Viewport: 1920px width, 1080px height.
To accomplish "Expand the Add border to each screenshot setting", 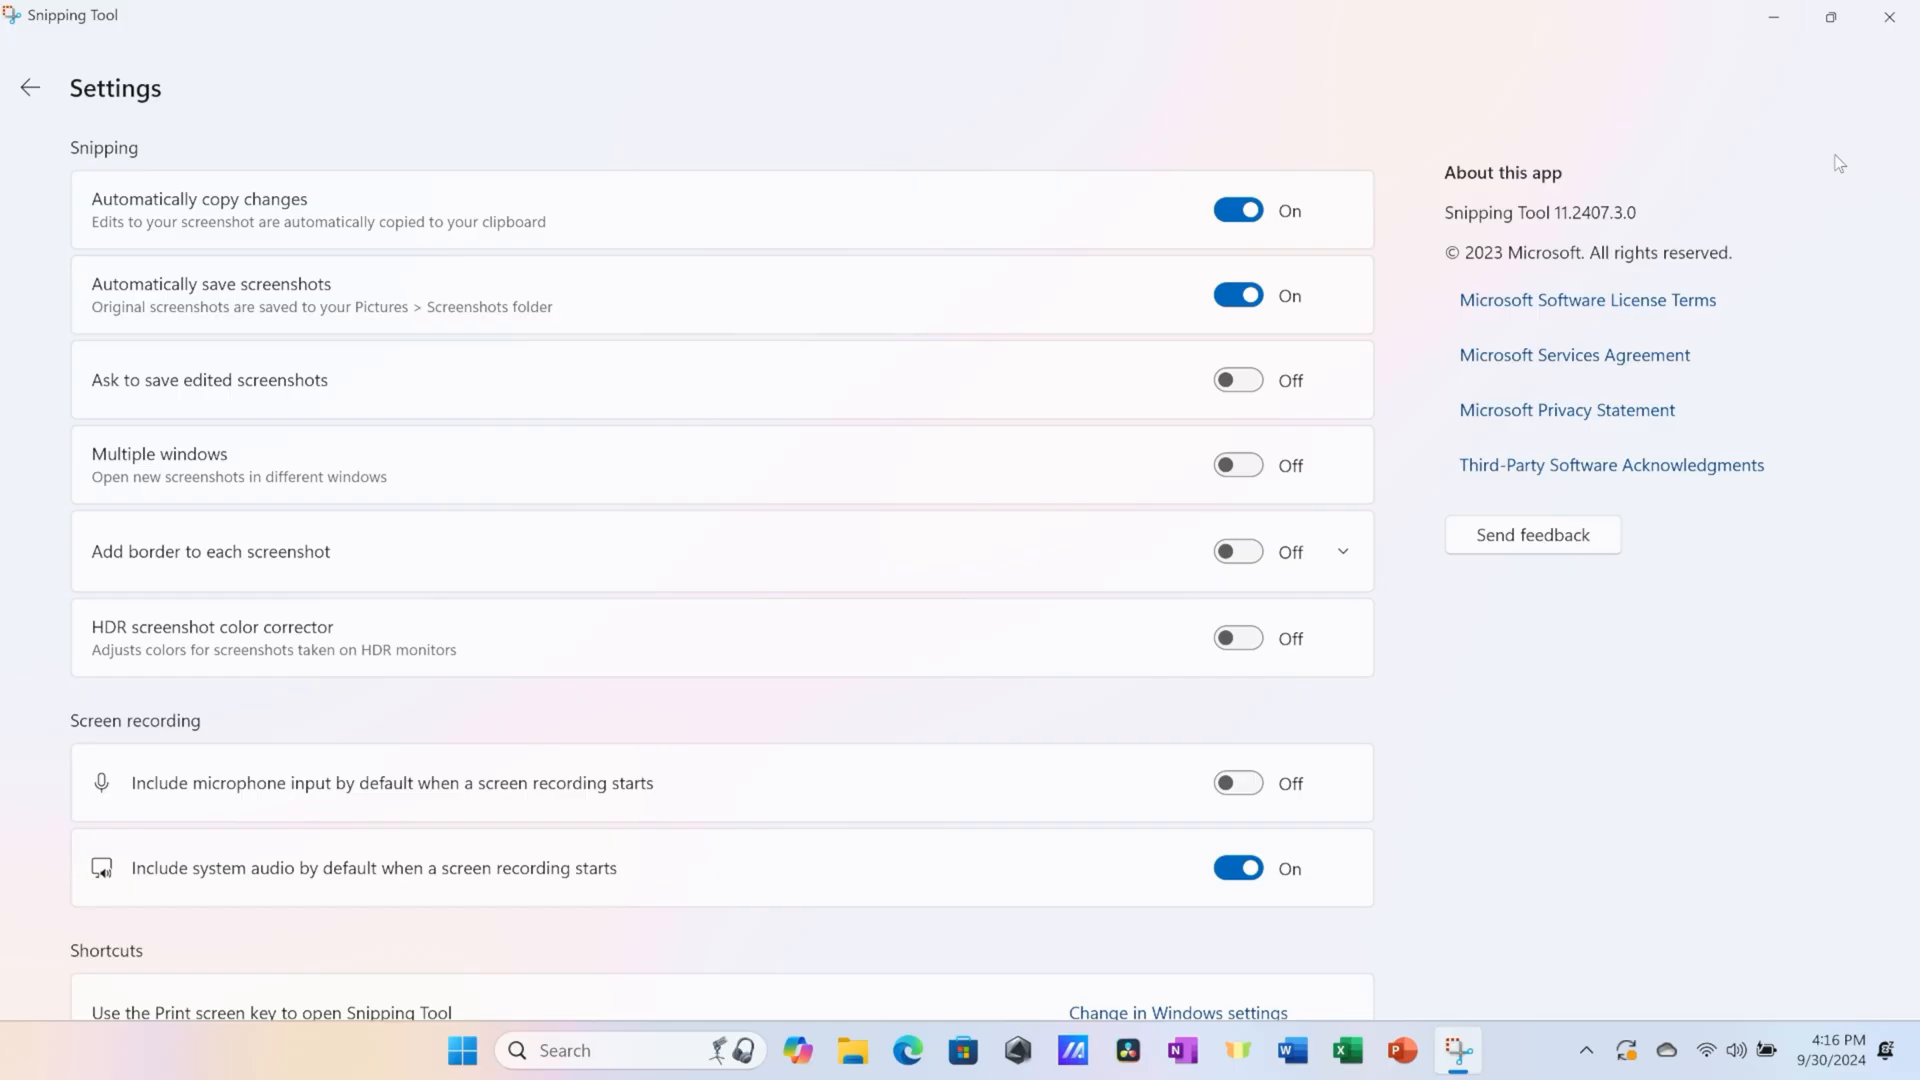I will 1343,550.
